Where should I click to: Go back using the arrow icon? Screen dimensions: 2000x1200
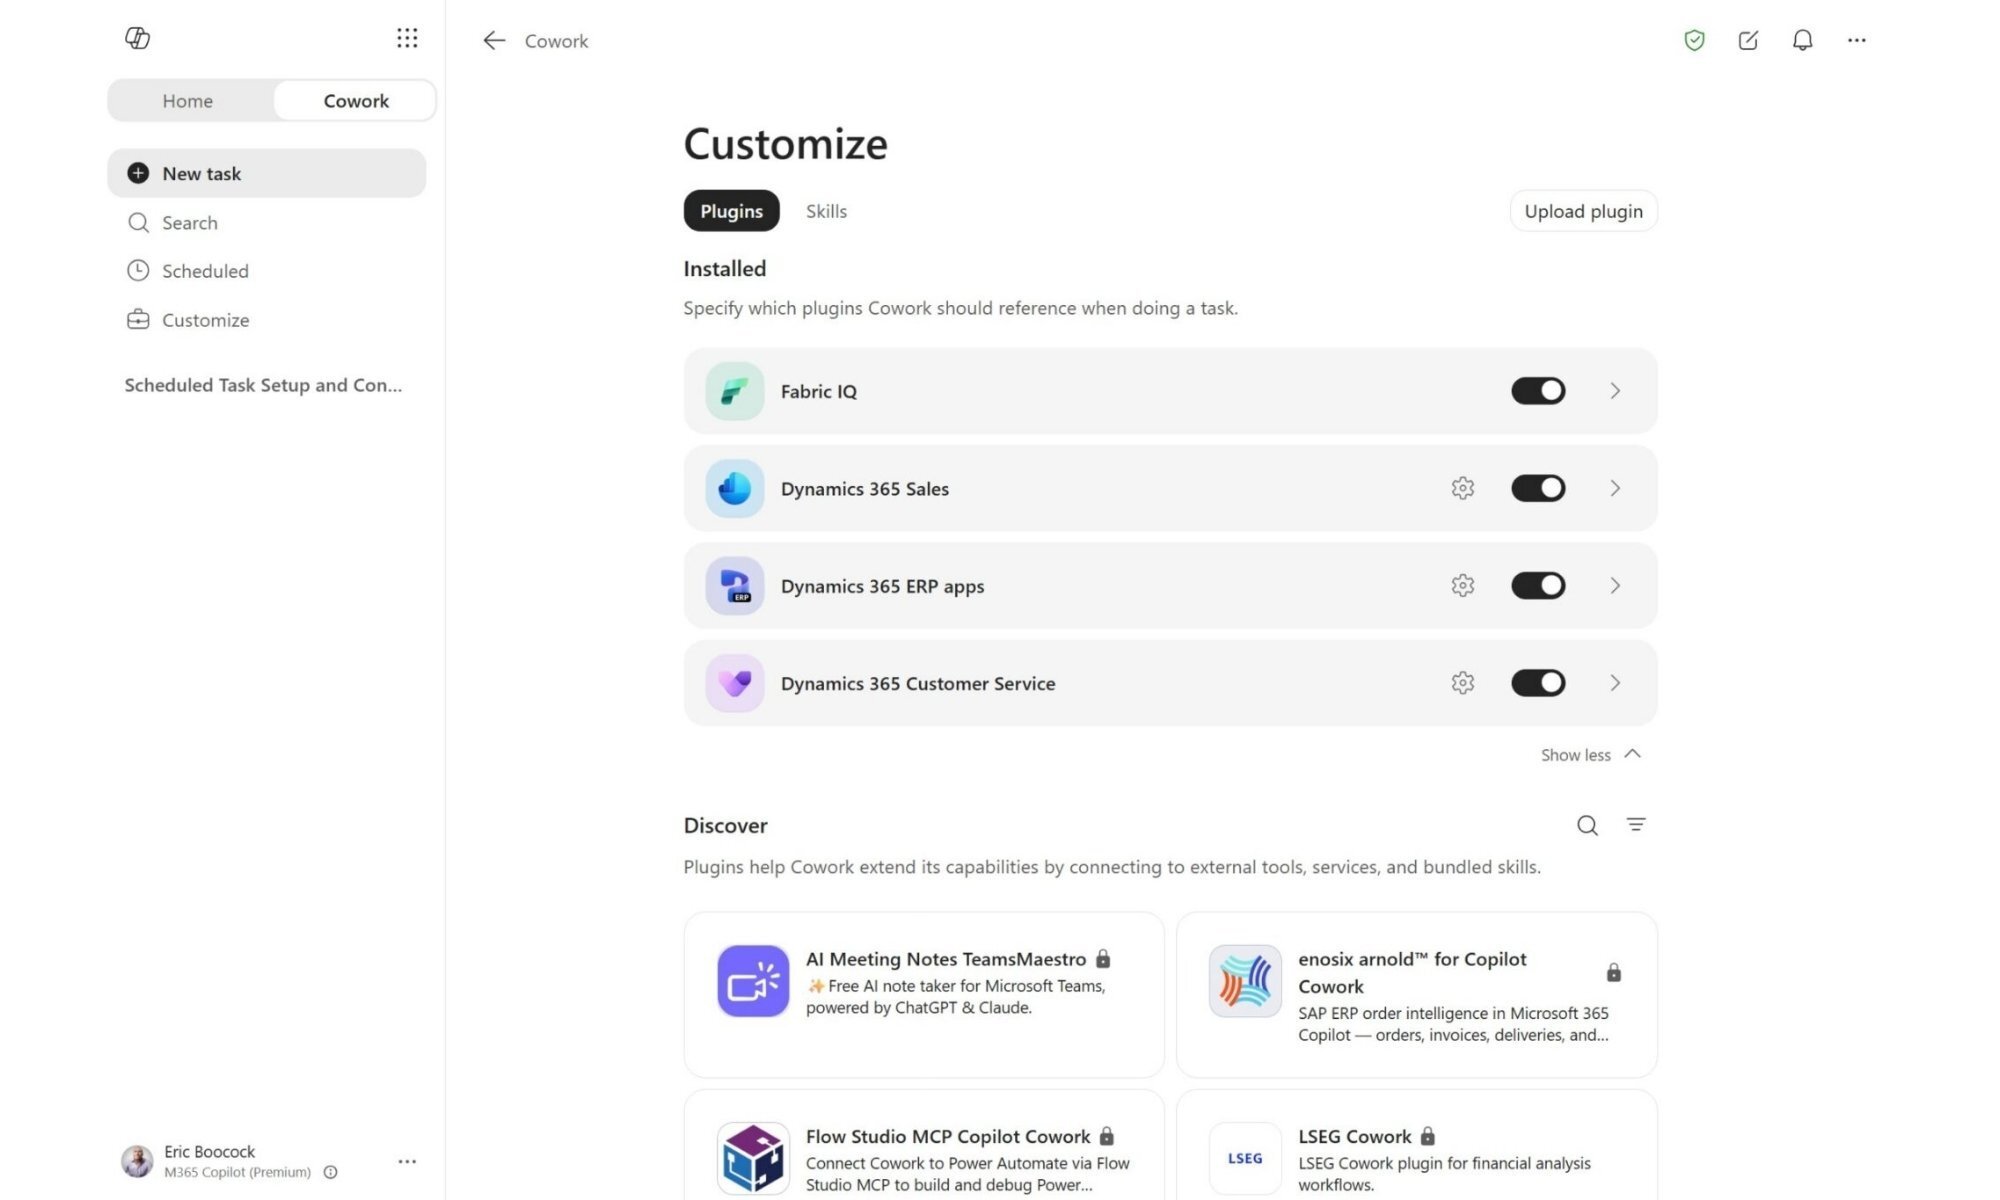coord(494,41)
